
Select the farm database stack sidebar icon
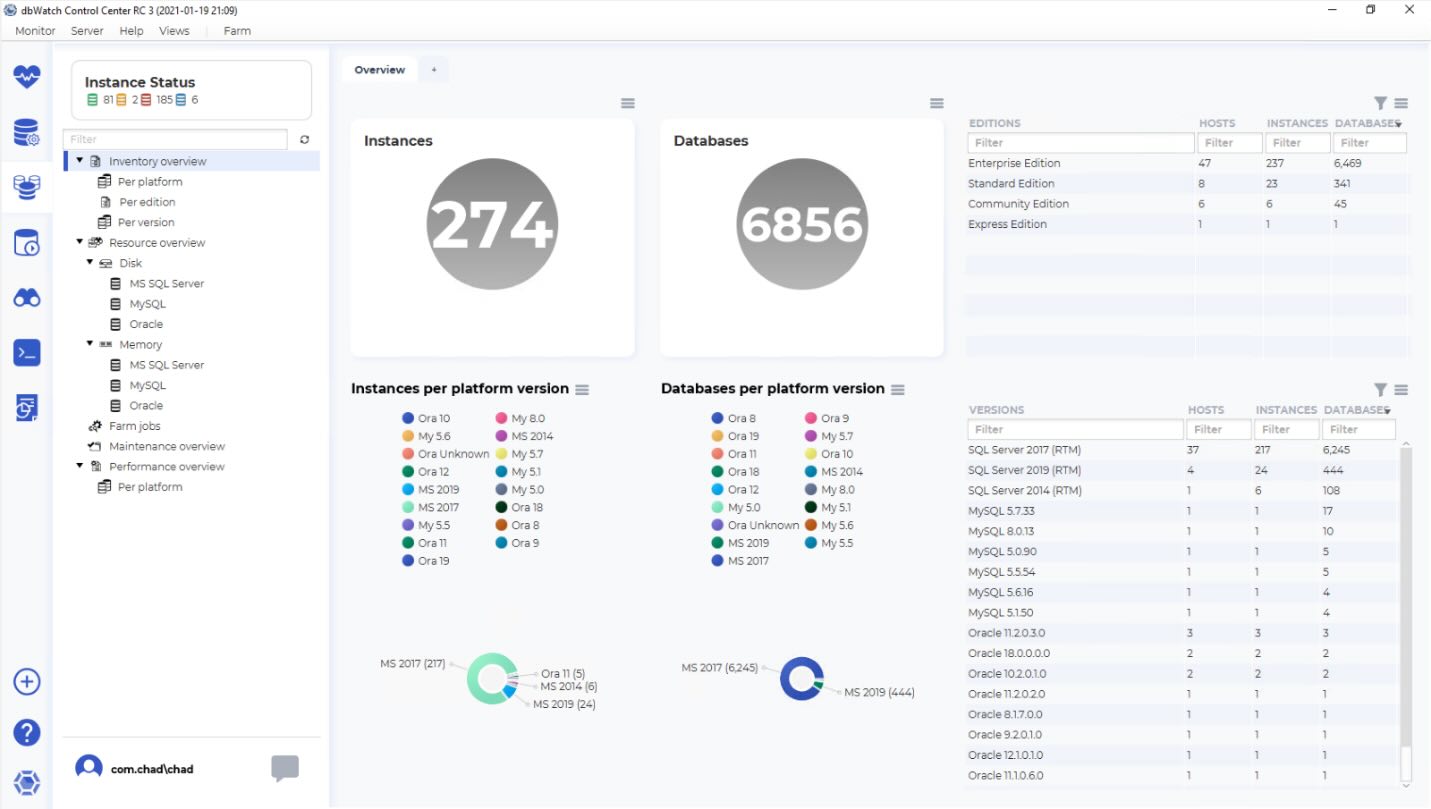pyautogui.click(x=27, y=187)
